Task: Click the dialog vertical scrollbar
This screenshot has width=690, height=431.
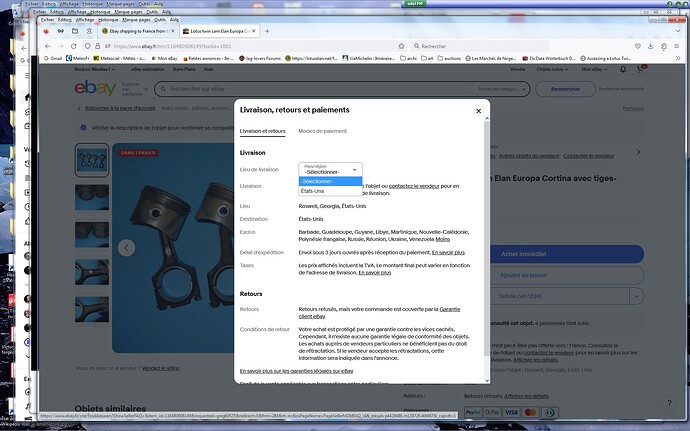Action: coord(487,238)
